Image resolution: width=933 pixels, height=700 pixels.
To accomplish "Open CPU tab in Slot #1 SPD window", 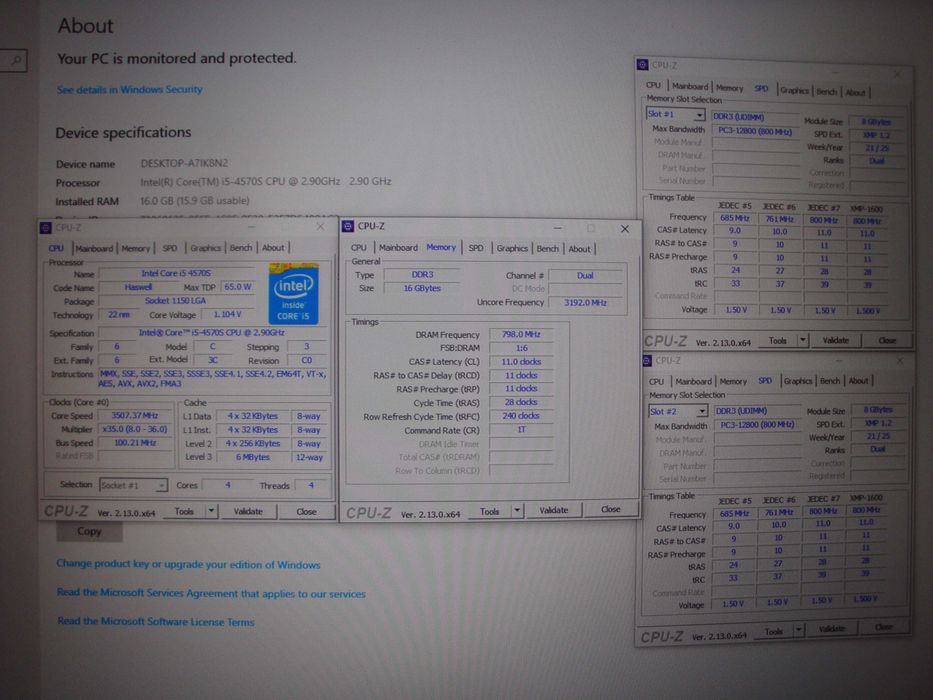I will coord(653,86).
